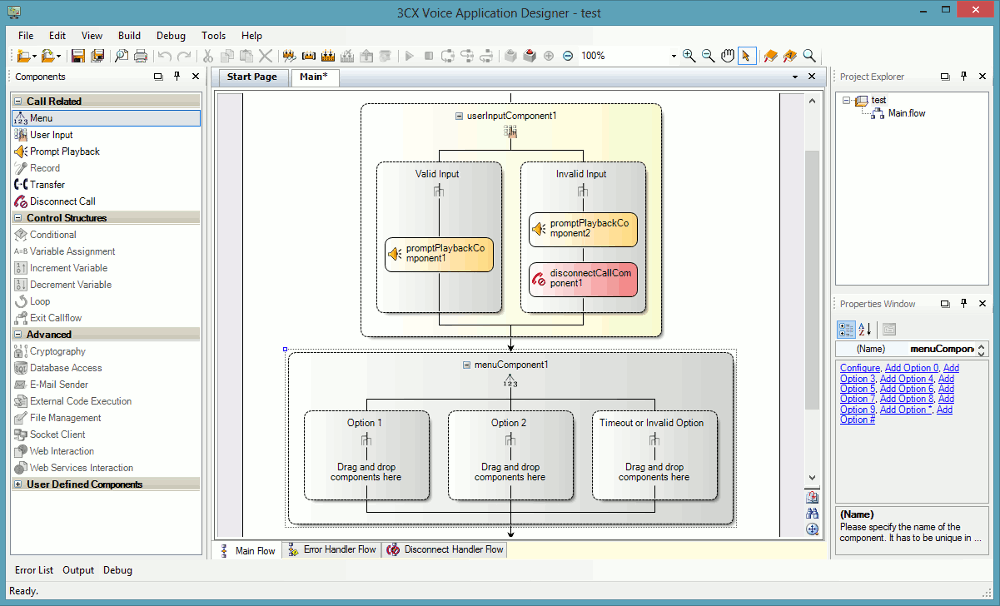
Task: Toggle Categorized view in Properties Window
Action: (846, 329)
